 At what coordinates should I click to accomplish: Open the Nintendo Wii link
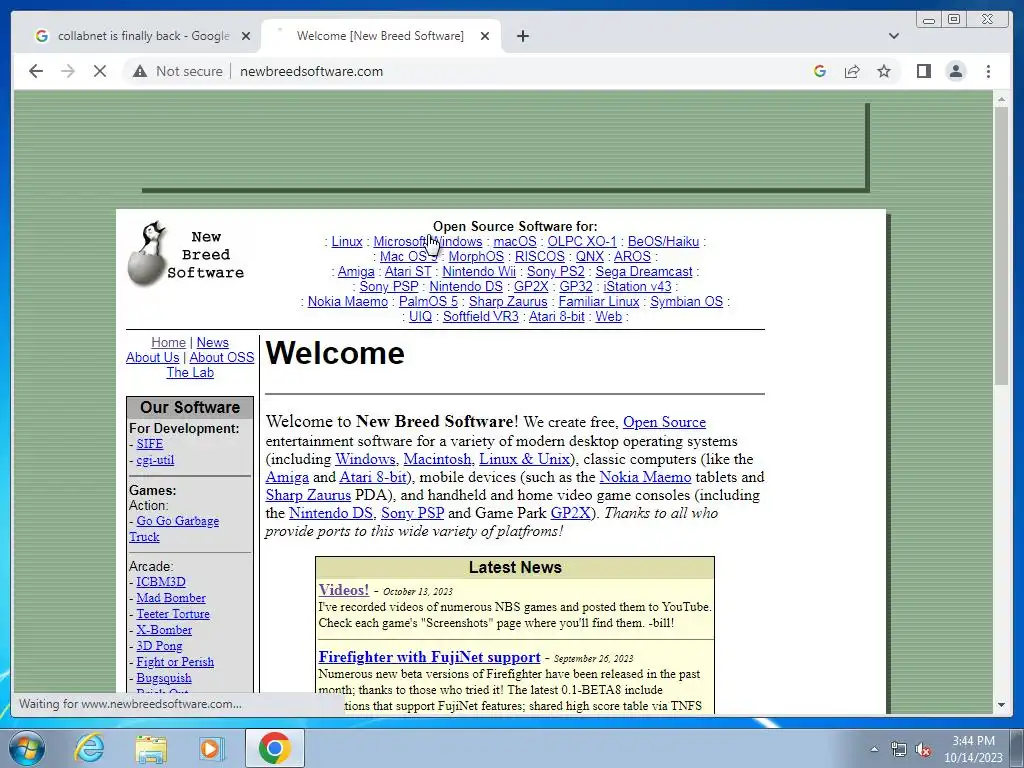pos(479,272)
